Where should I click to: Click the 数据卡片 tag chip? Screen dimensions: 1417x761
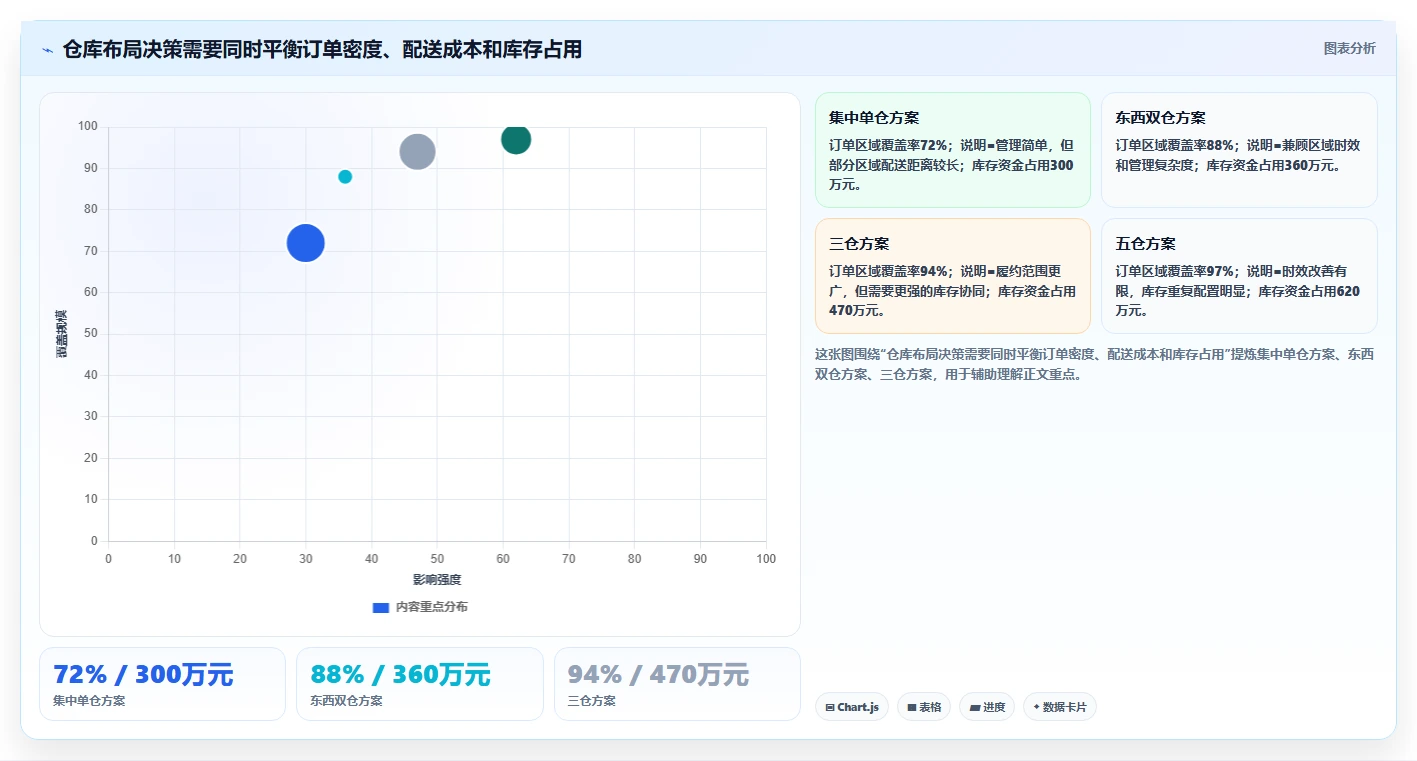click(x=1060, y=707)
